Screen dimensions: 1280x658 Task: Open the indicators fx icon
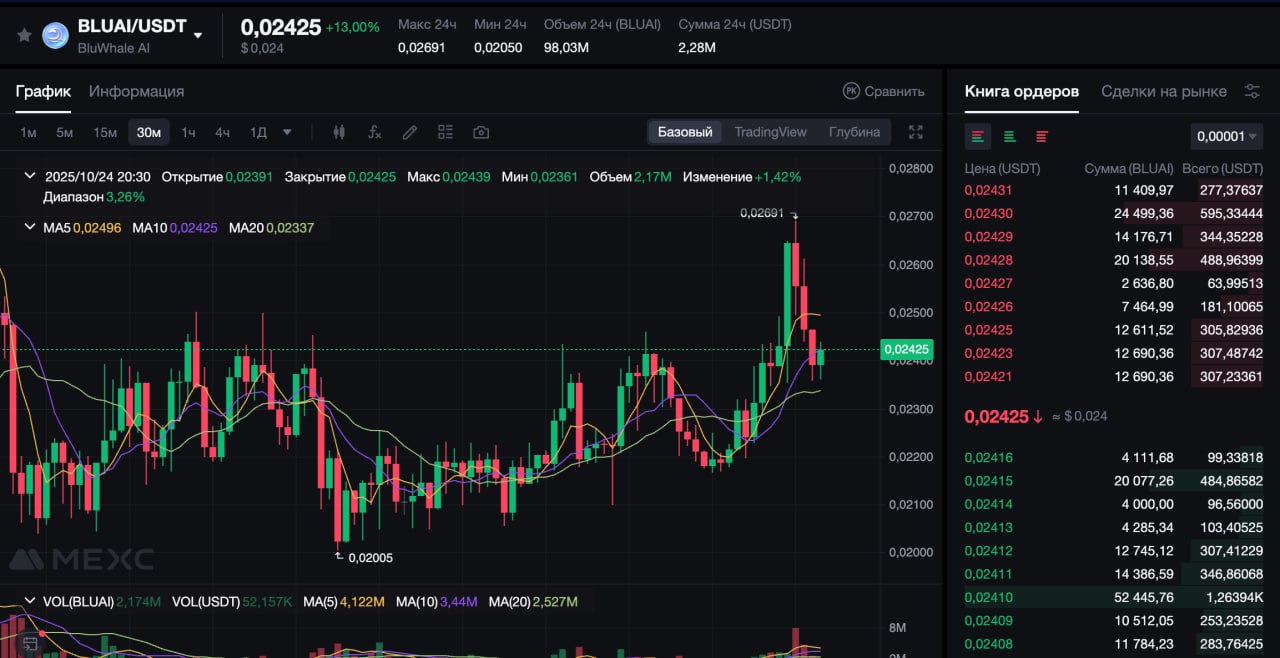374,132
